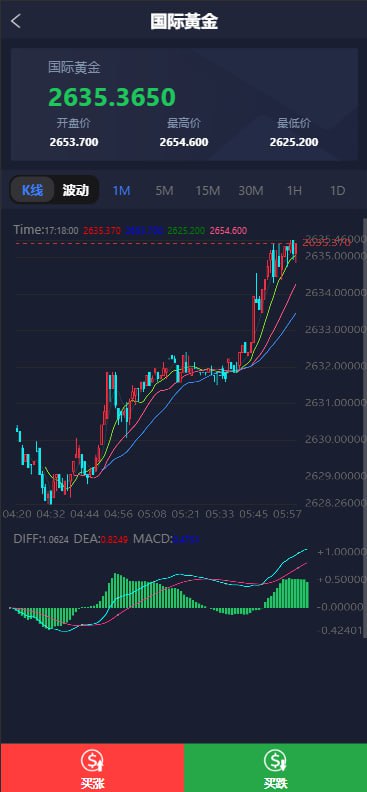Click the 开盘价 value 2653.700
The image size is (367, 792).
74,142
